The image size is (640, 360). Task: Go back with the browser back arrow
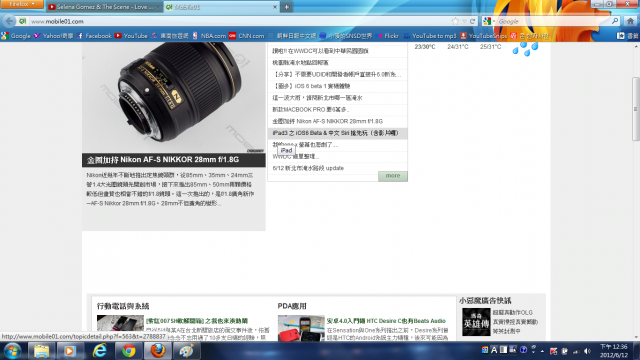(9, 21)
